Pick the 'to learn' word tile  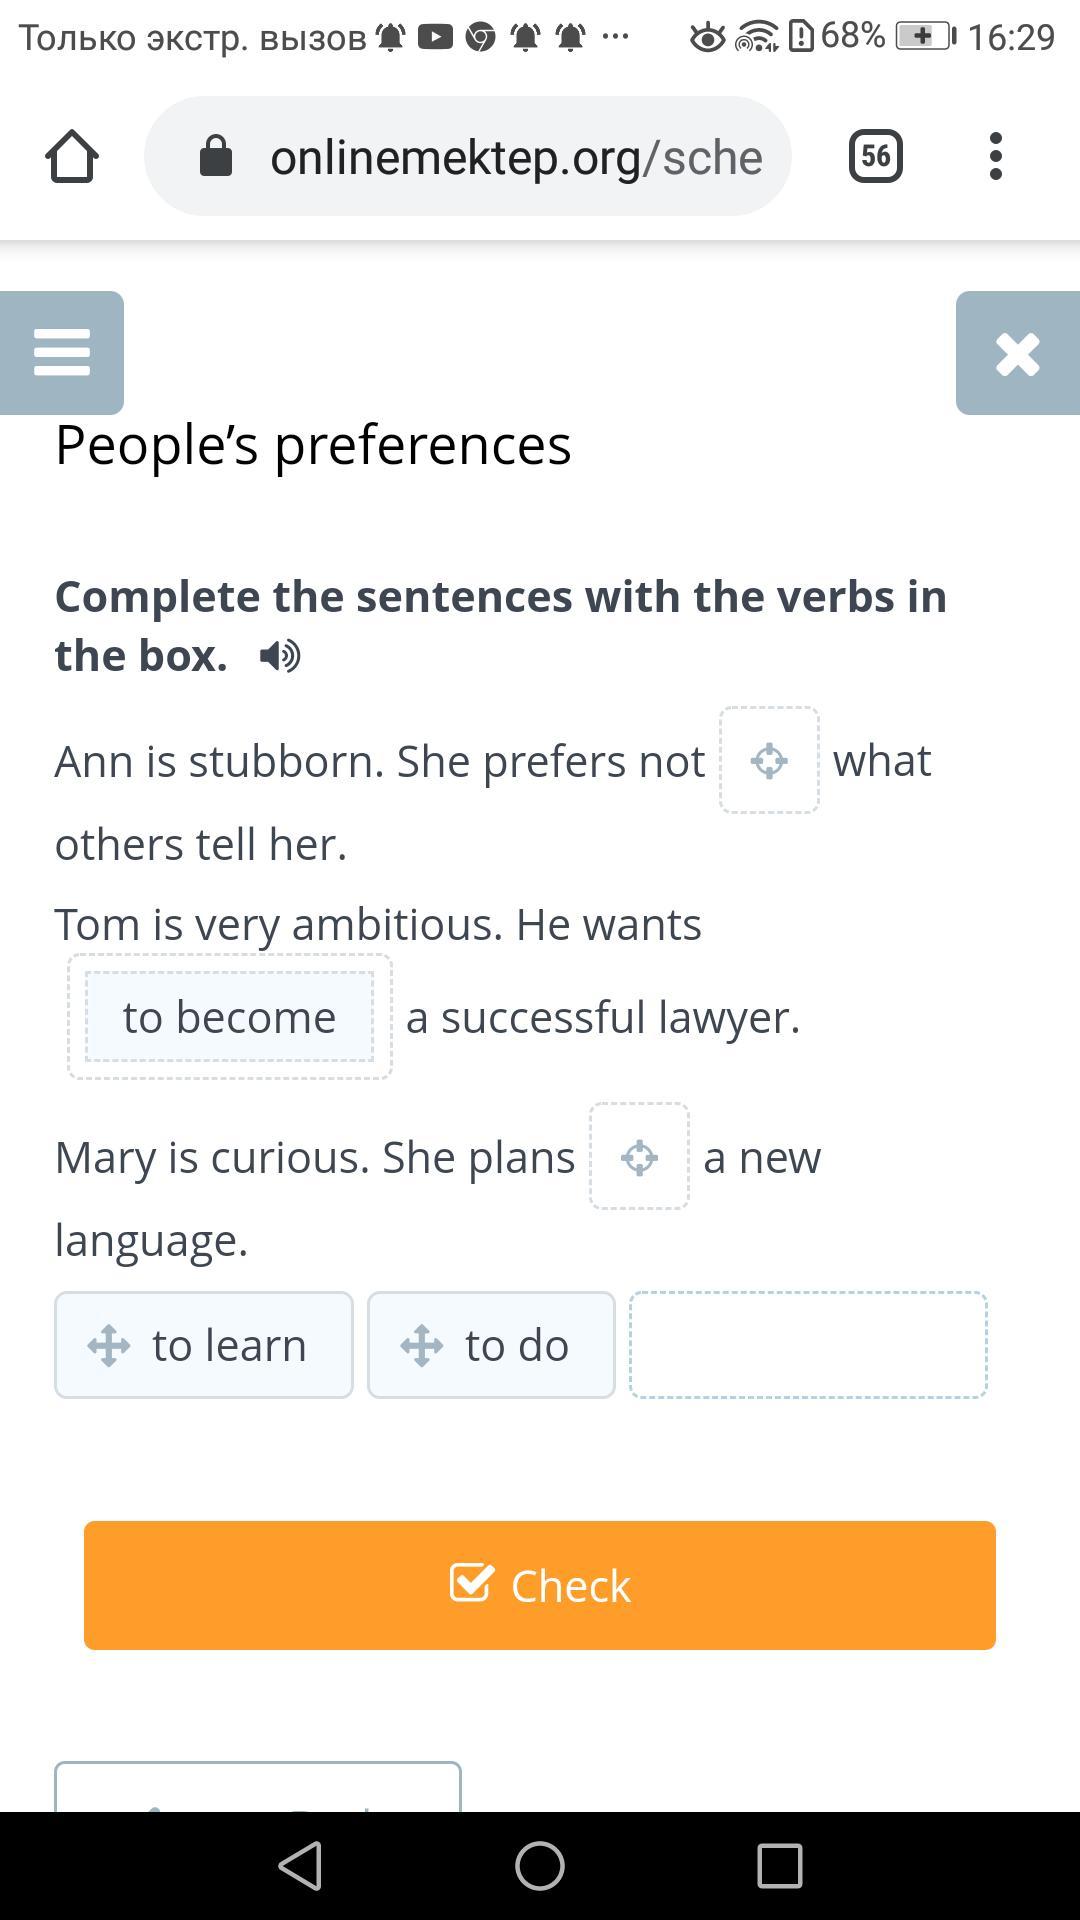point(204,1345)
